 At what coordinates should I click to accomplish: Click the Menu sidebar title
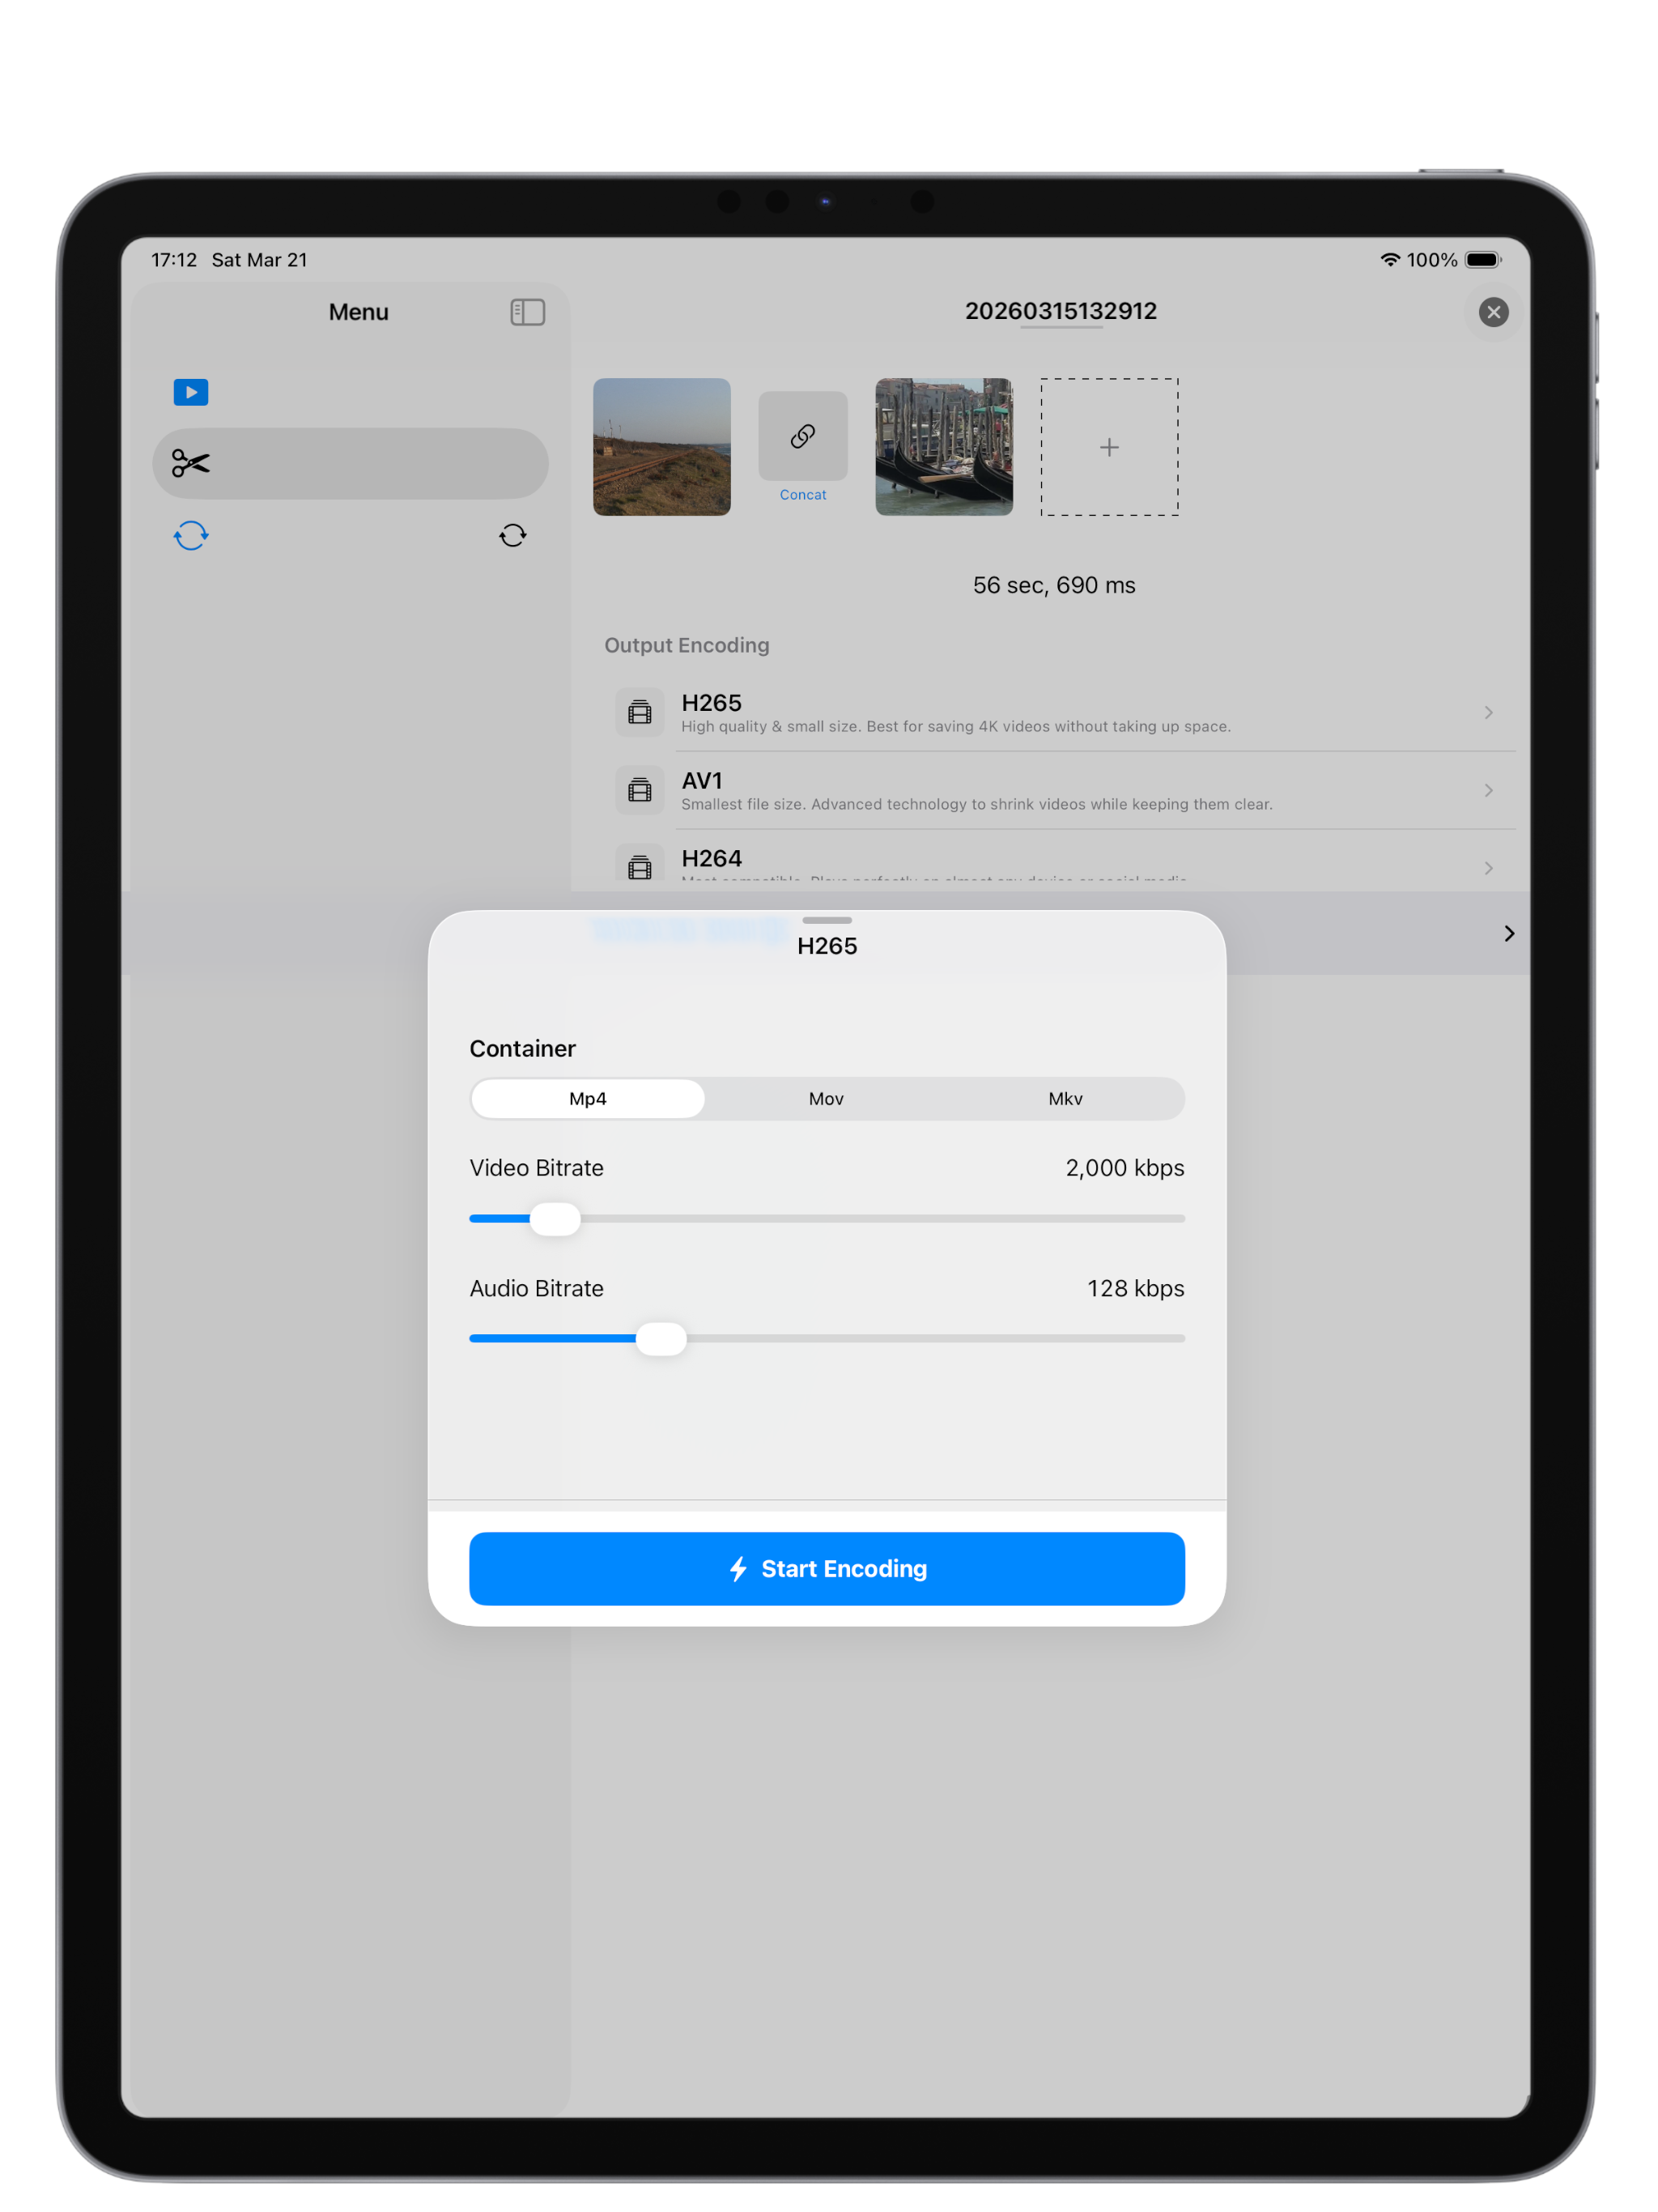tap(359, 312)
